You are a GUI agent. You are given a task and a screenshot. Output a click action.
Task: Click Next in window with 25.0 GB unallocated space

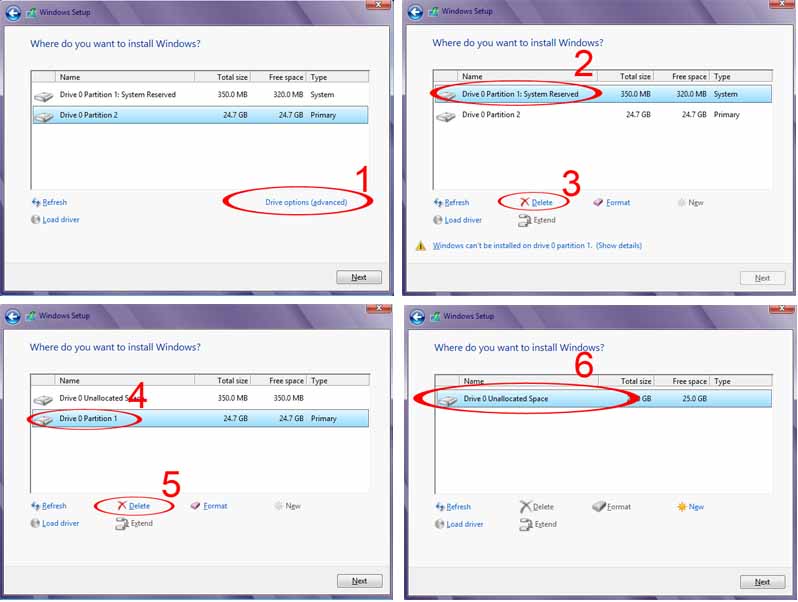(x=762, y=582)
